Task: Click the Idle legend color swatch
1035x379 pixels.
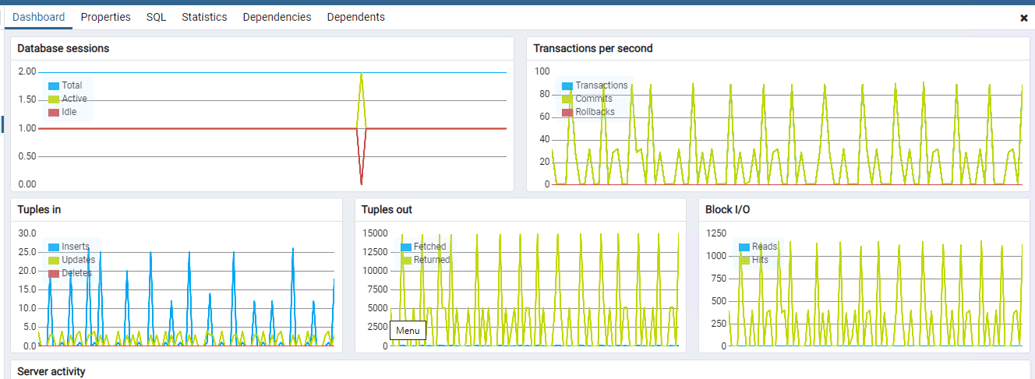Action: tap(54, 112)
